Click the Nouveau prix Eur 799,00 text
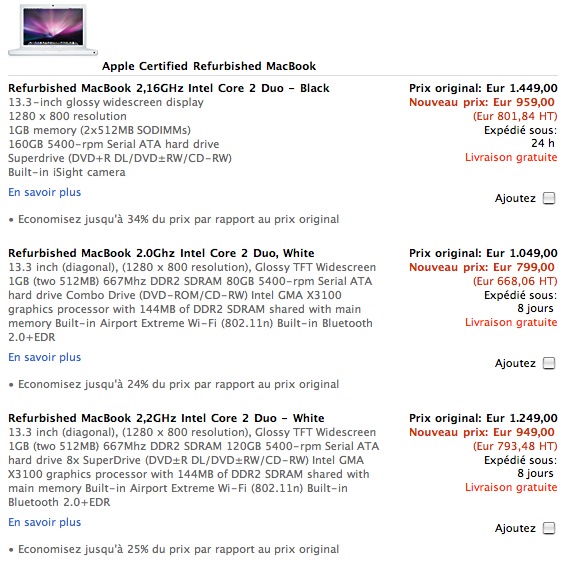The width and height of the screenshot is (568, 566). pos(482,267)
